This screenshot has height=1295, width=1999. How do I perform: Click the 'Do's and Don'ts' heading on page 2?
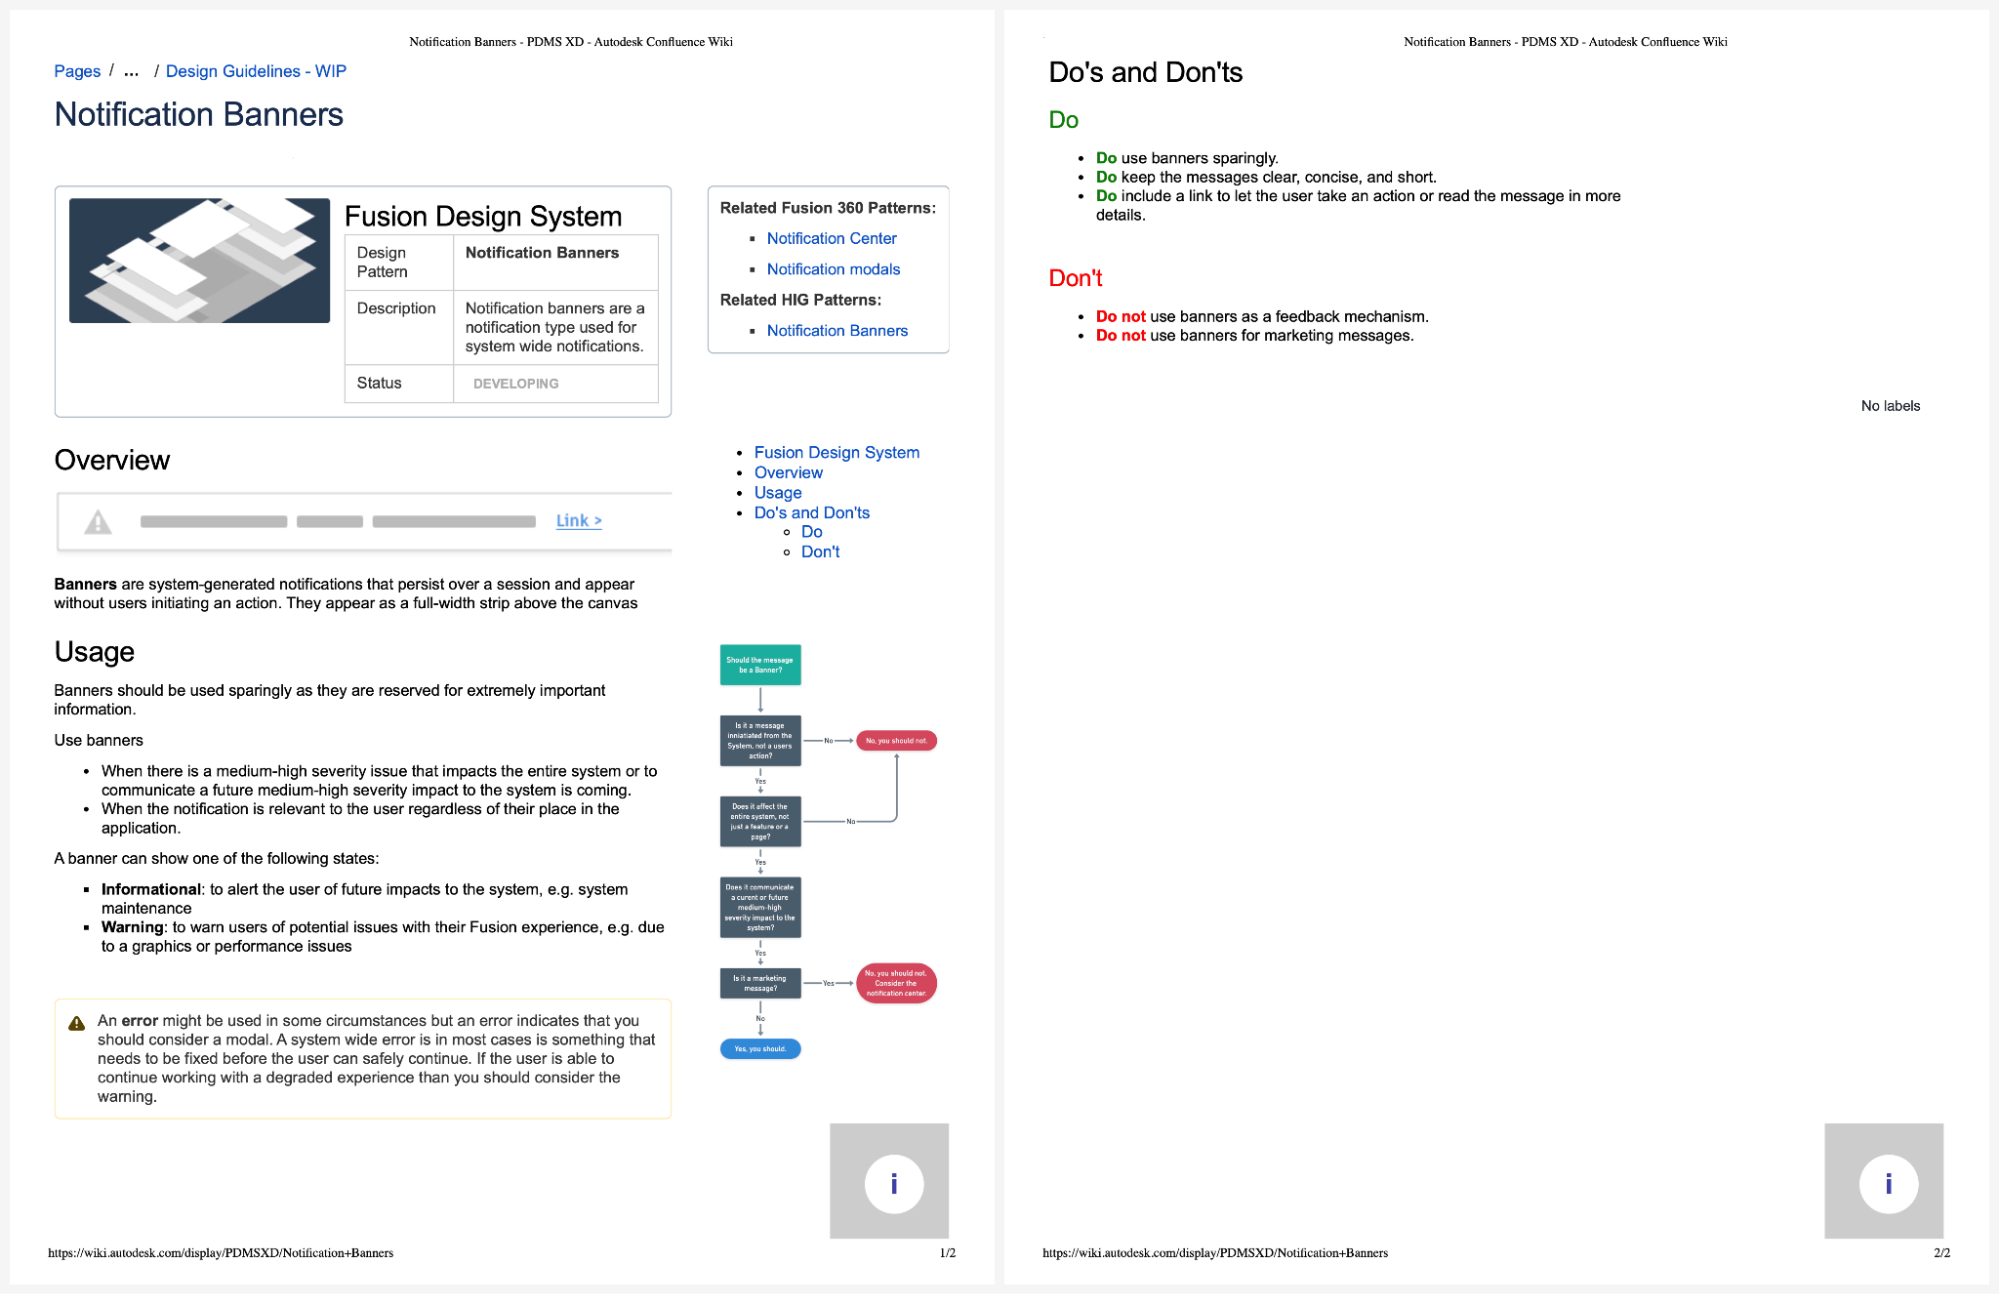(1145, 72)
